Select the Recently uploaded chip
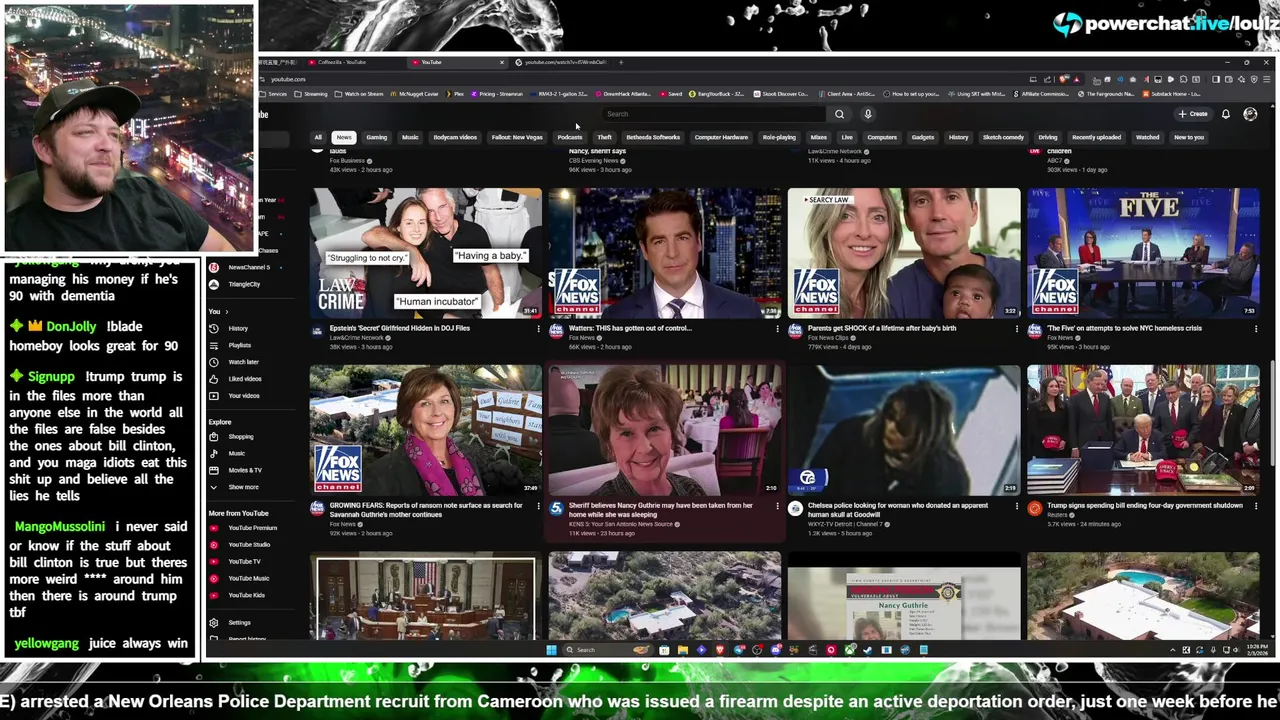1280x720 pixels. tap(1096, 137)
